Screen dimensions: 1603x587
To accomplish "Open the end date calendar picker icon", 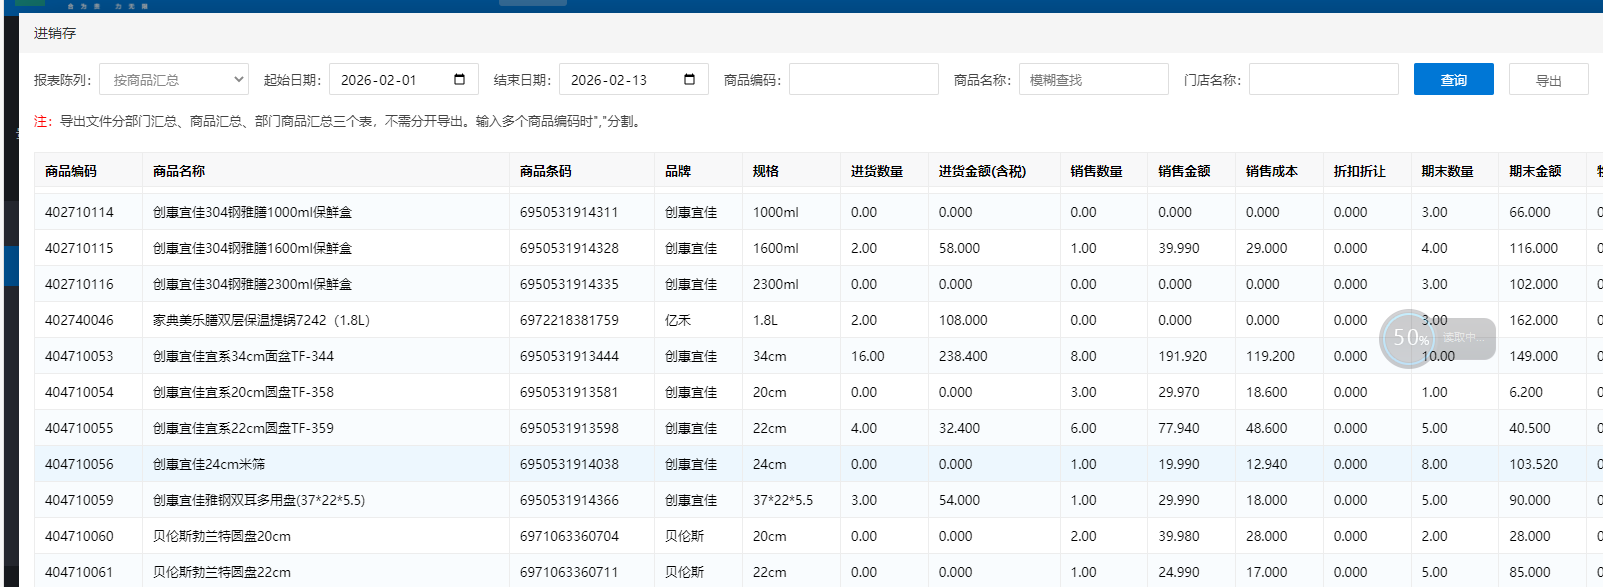I will click(x=689, y=80).
